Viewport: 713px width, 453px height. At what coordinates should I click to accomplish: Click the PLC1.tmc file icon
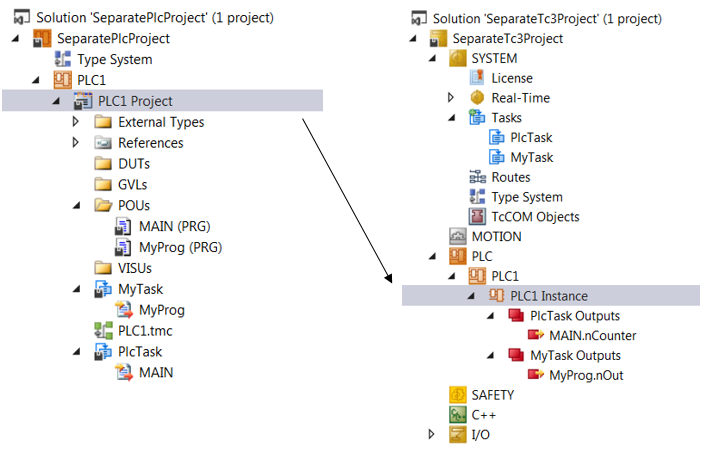coord(104,331)
